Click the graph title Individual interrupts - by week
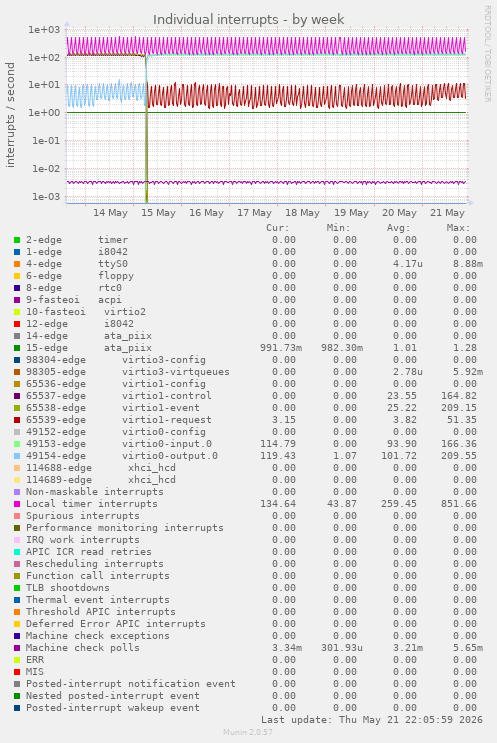 [248, 19]
